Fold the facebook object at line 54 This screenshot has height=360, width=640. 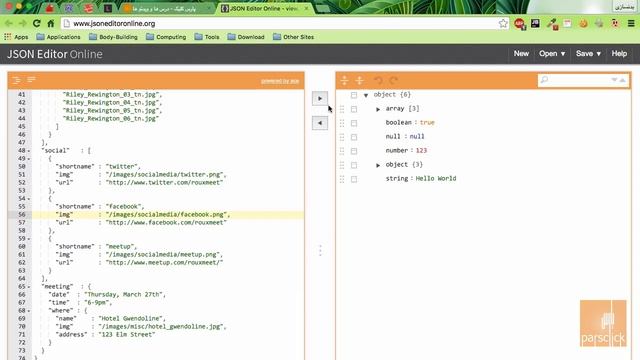[29, 199]
